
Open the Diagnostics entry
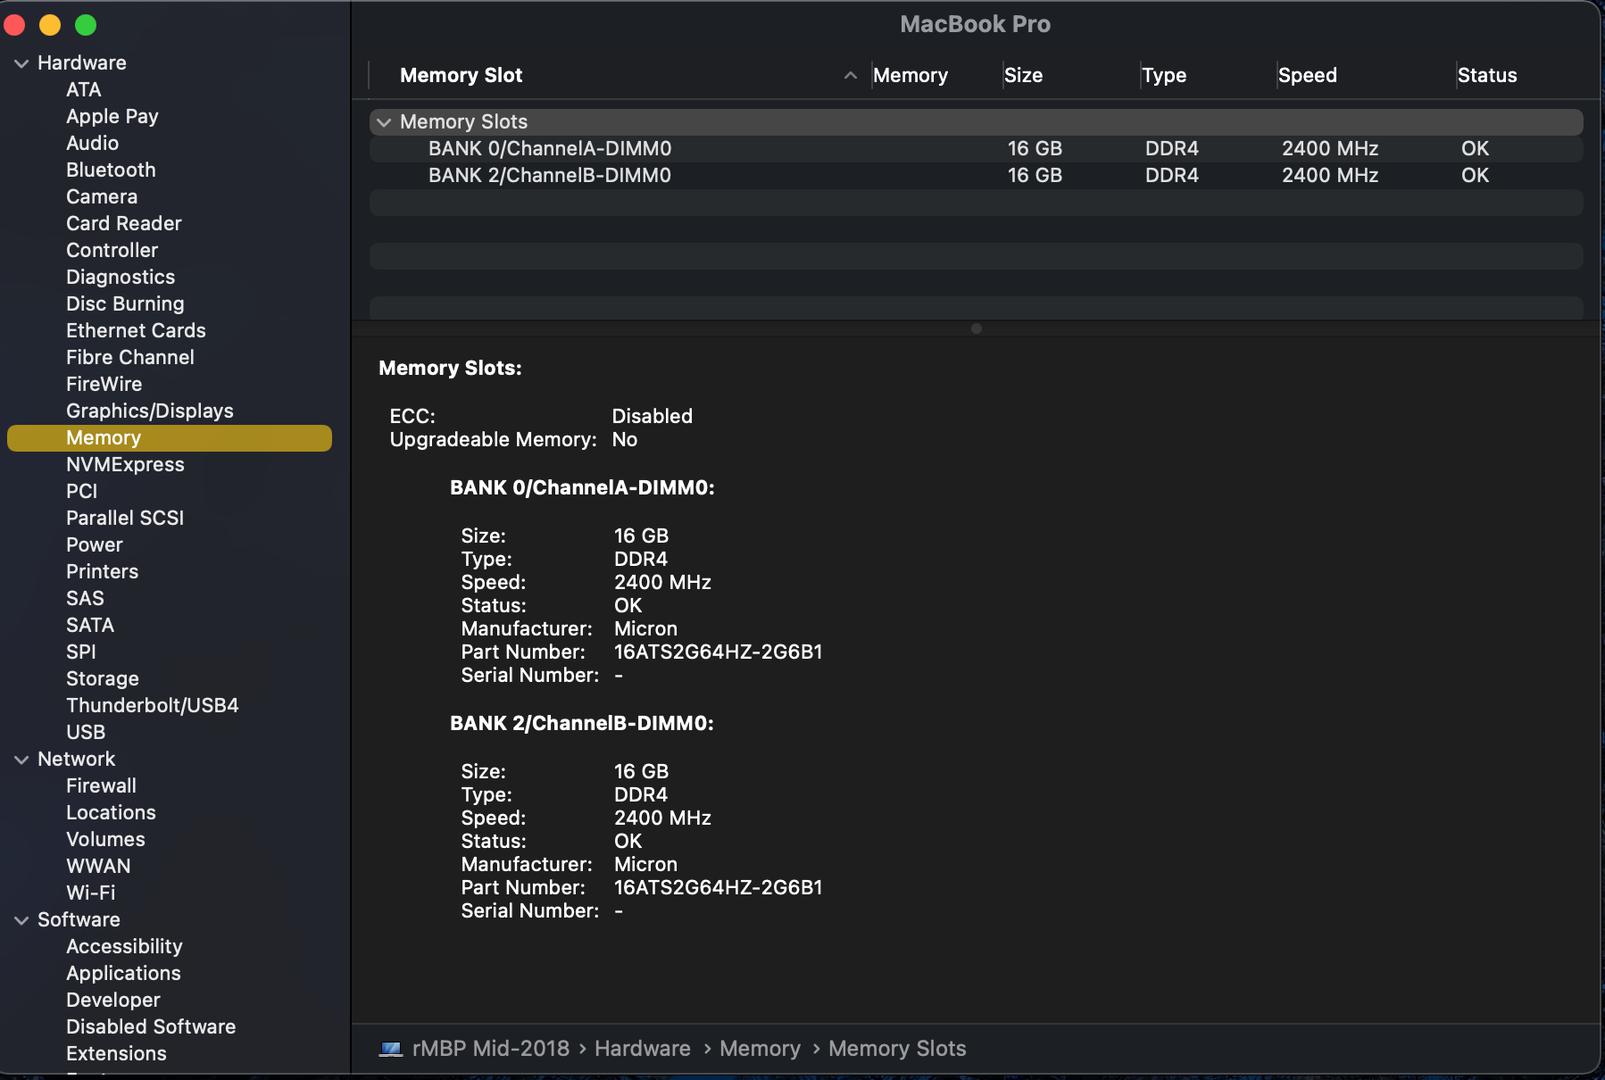(120, 277)
